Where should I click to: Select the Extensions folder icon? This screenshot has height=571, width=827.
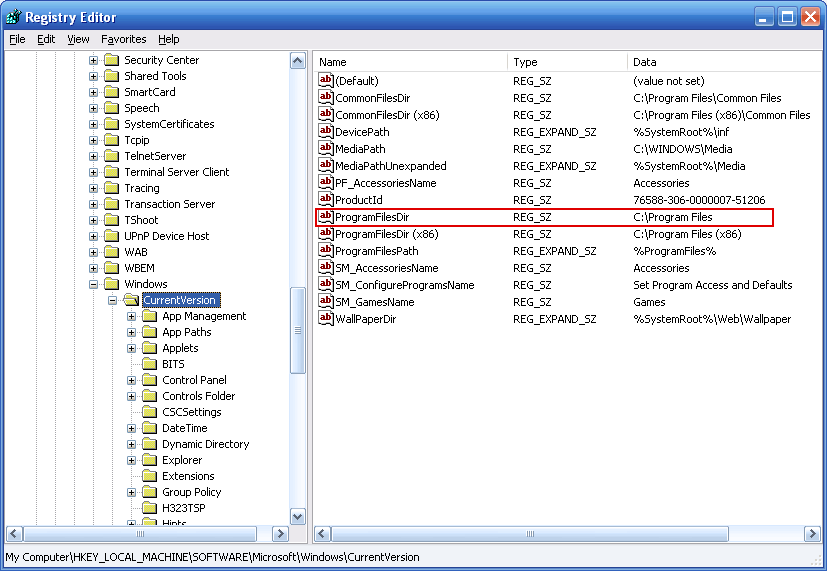point(150,476)
